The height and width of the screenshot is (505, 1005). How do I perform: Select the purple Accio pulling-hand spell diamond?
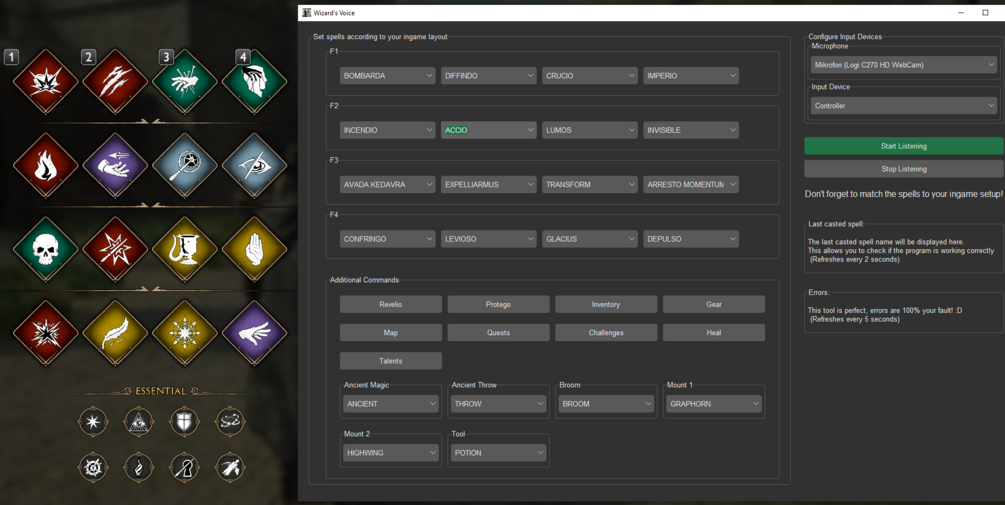click(115, 165)
